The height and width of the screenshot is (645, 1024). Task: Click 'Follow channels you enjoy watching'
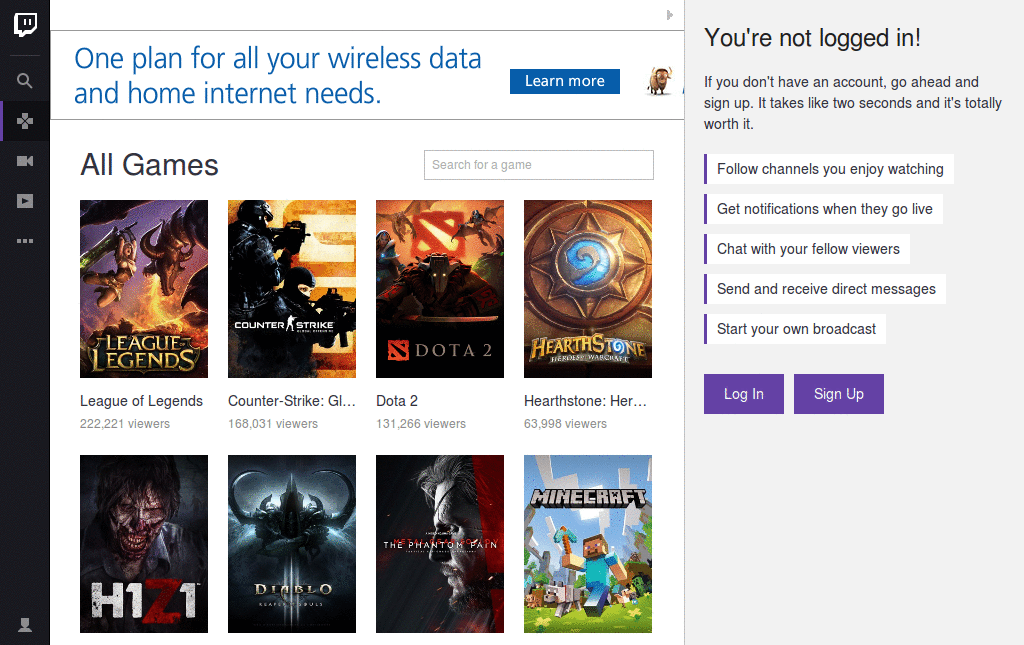pos(830,169)
